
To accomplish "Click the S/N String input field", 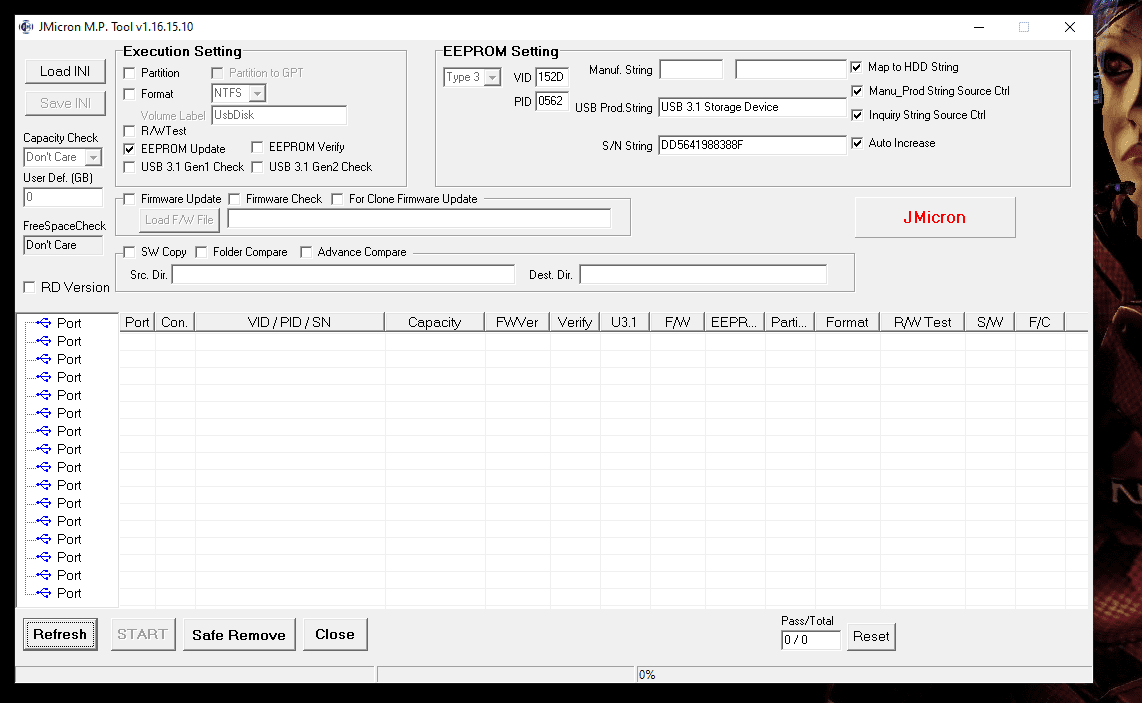I will [x=752, y=145].
